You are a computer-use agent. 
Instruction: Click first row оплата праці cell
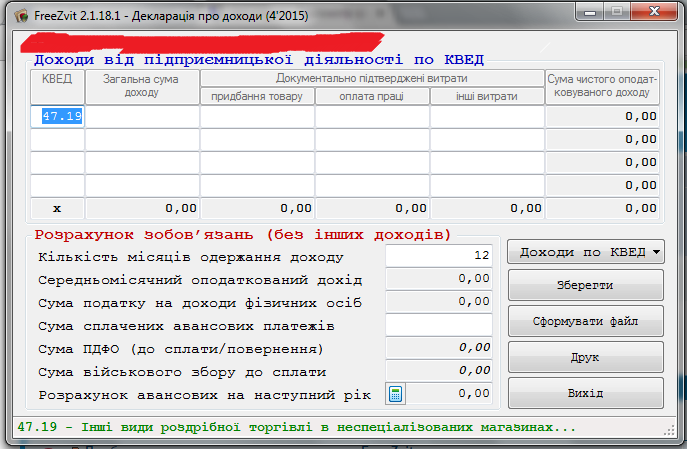[372, 116]
